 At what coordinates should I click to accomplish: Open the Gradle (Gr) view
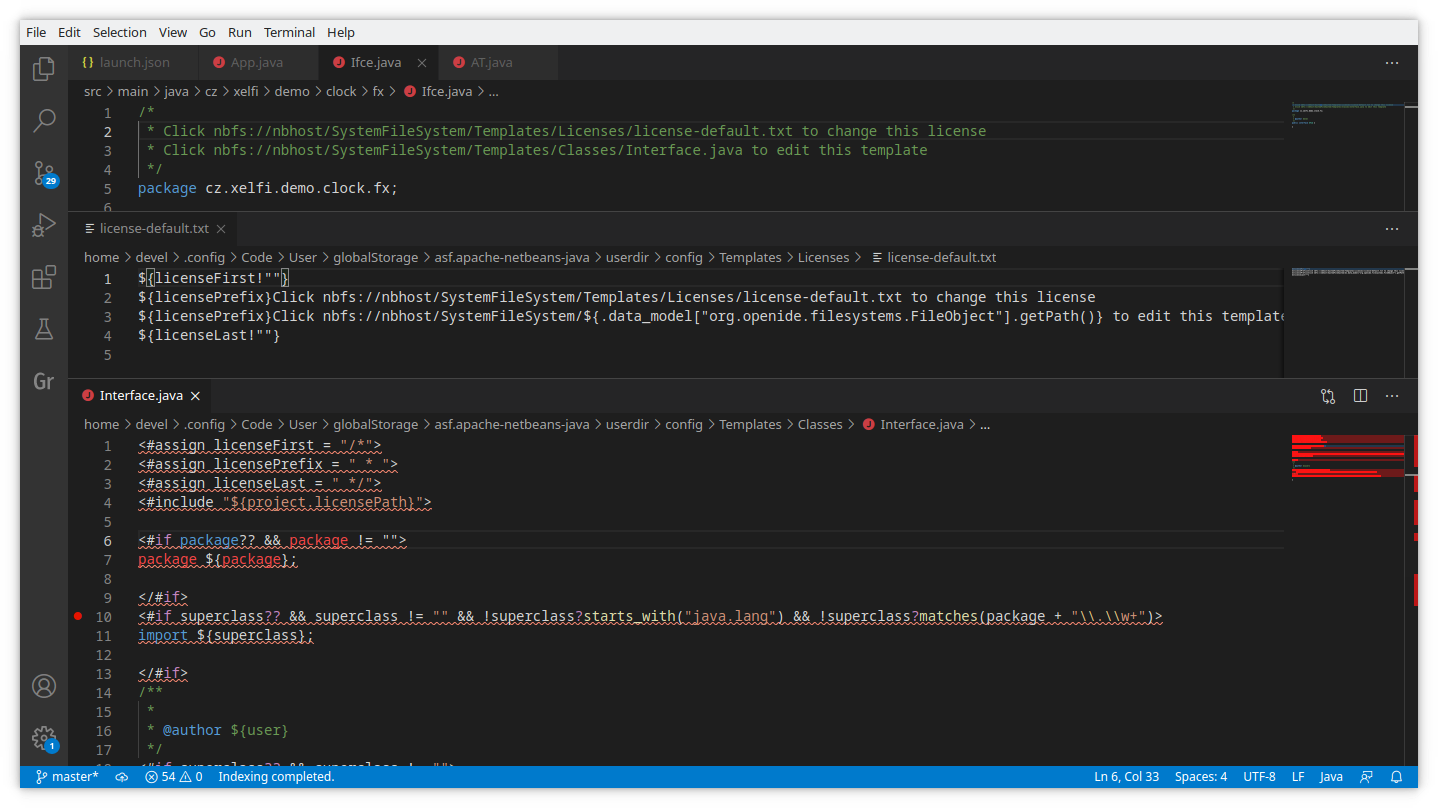pyautogui.click(x=44, y=381)
